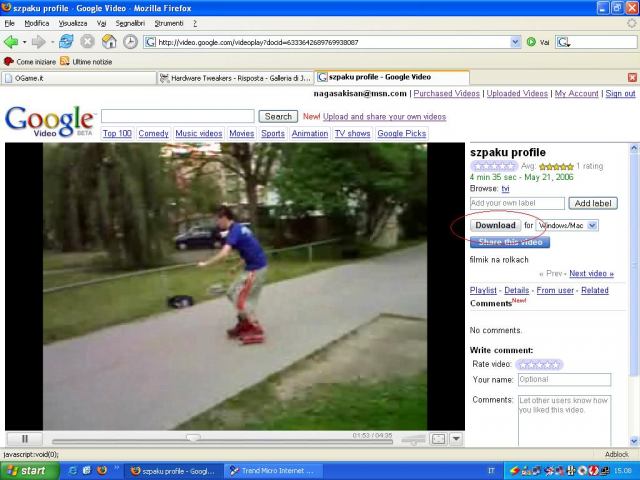
Task: Open the video player options arrow
Action: 456,439
